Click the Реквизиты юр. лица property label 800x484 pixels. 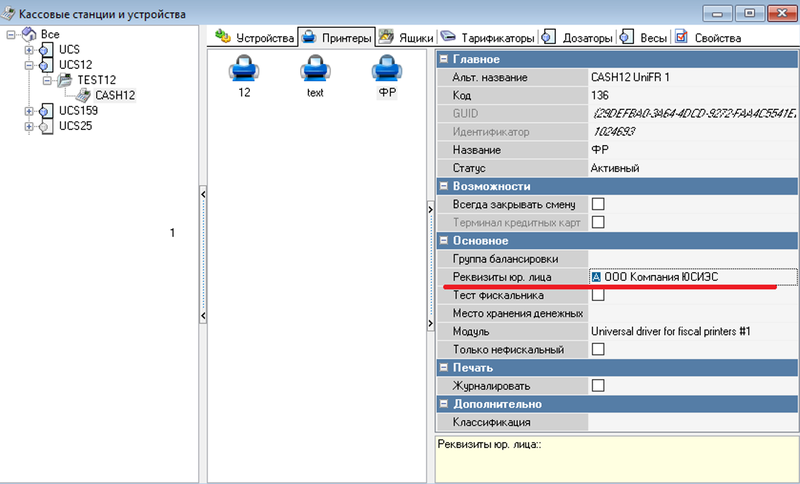pos(502,277)
